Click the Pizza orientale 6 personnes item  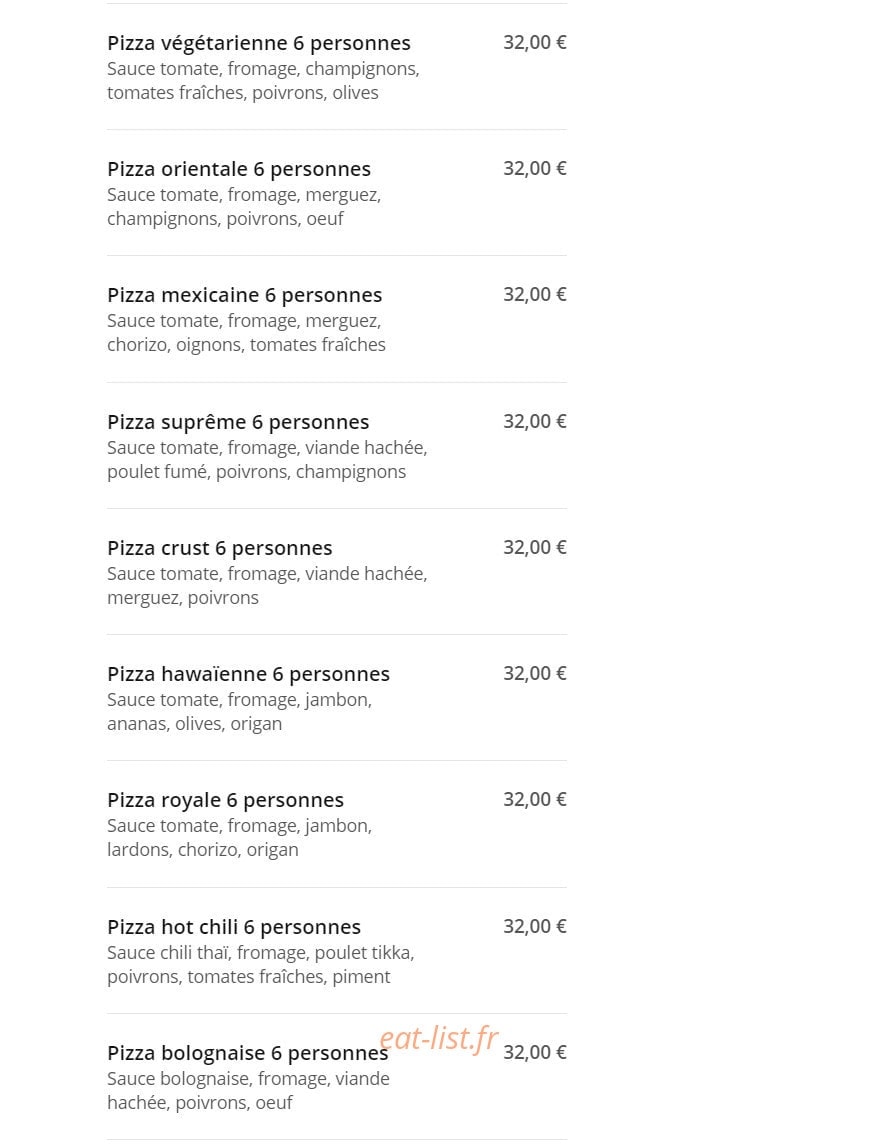click(239, 170)
